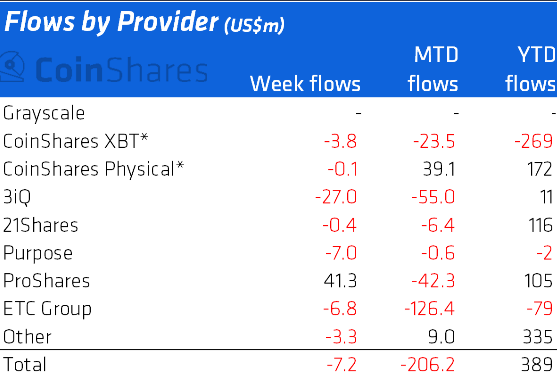The image size is (557, 377).
Task: Select the 21Shares provider label
Action: (x=40, y=225)
